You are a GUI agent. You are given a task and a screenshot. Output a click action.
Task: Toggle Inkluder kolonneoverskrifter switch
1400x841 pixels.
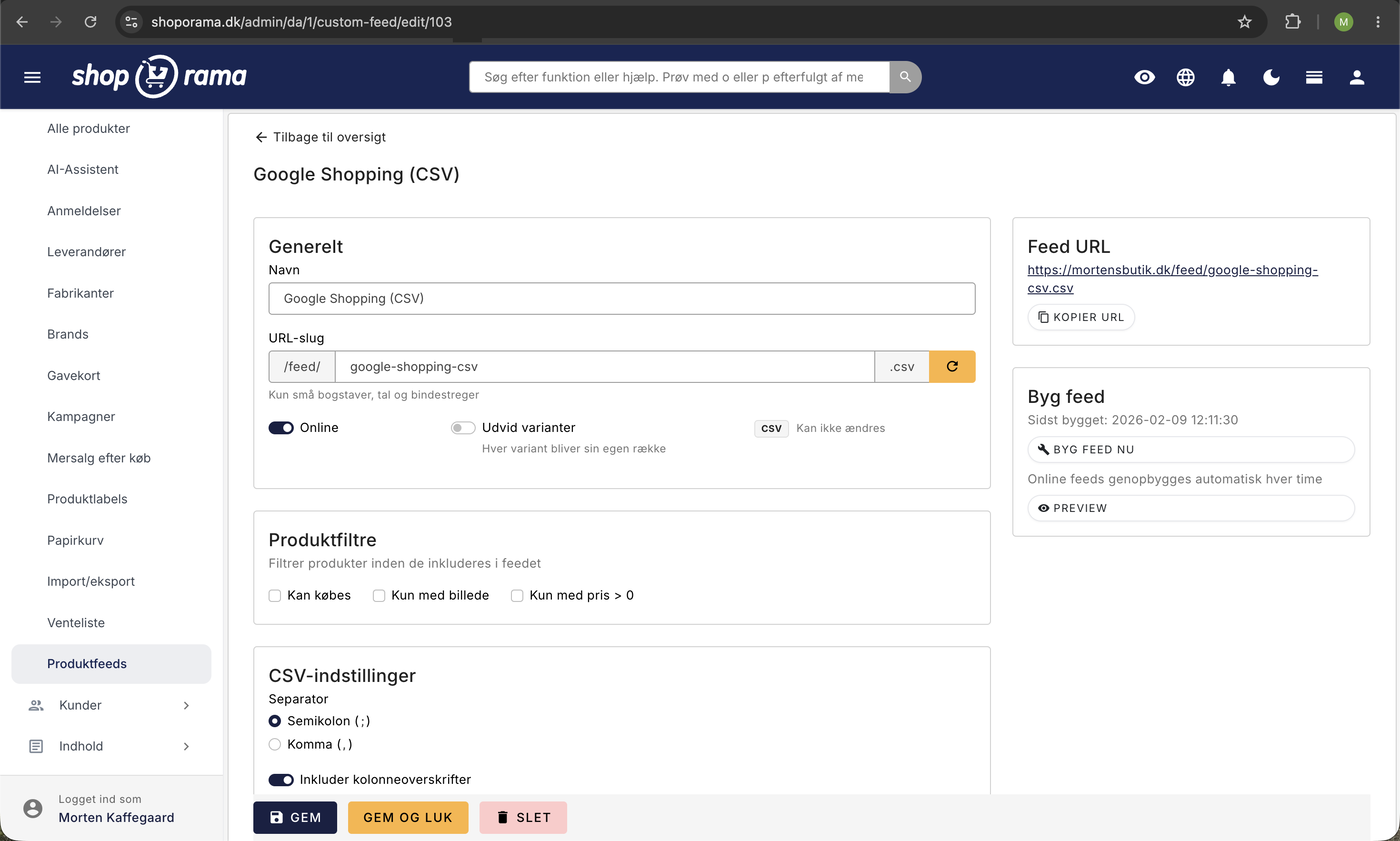click(x=281, y=780)
